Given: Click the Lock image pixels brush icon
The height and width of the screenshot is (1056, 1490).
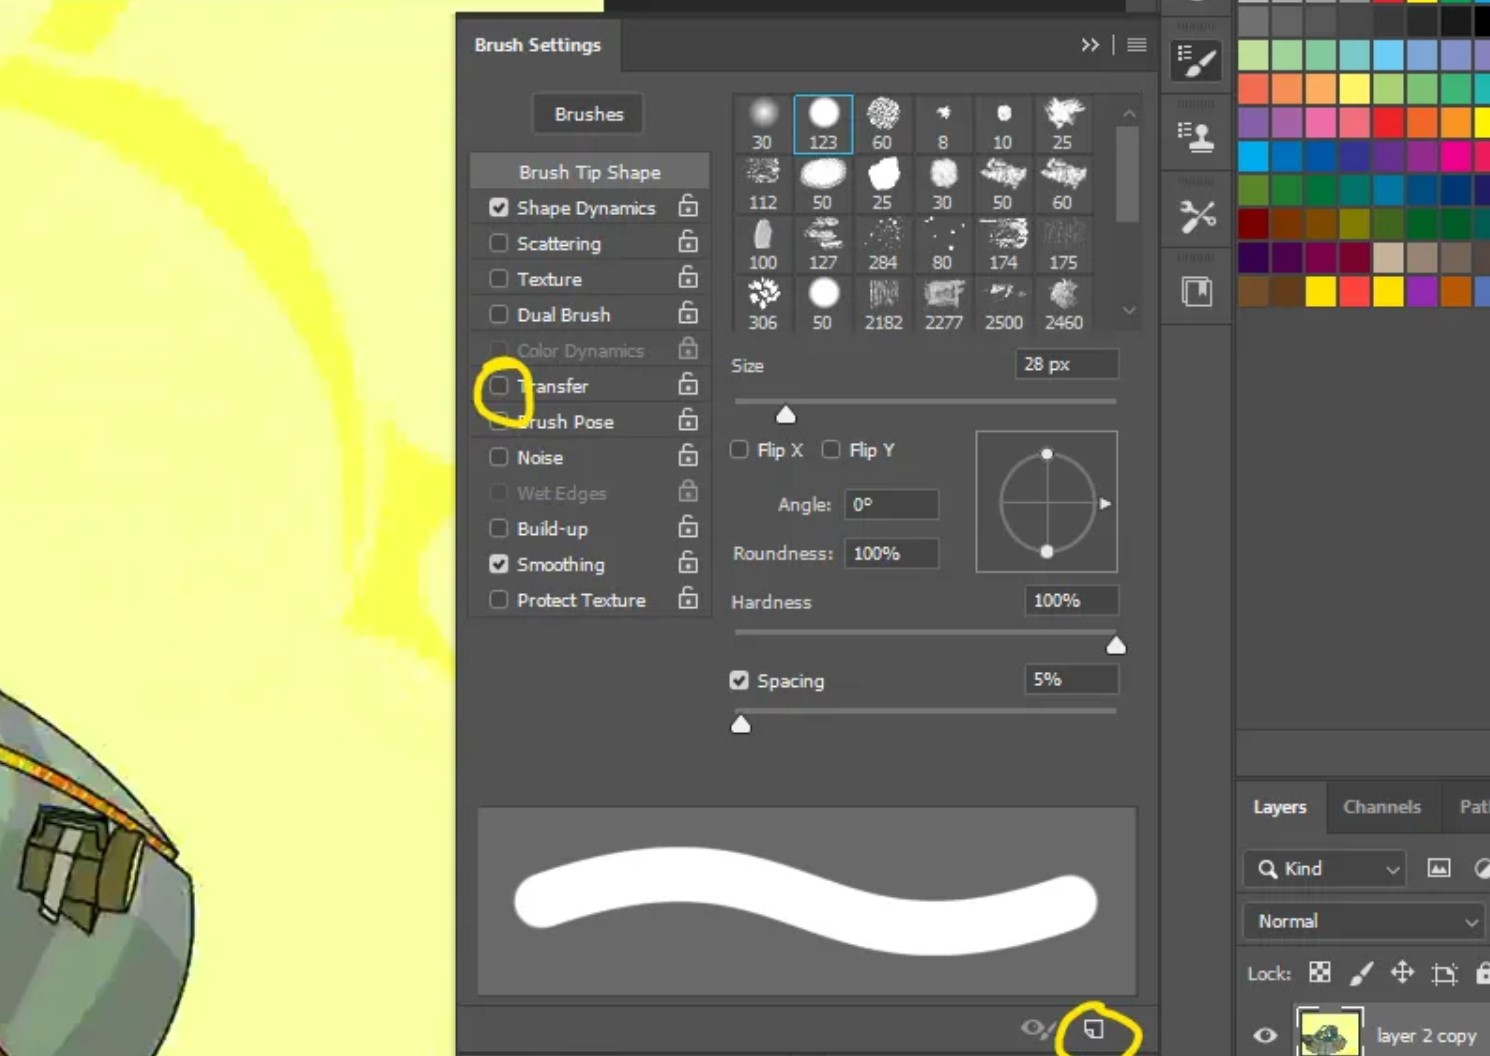Looking at the screenshot, I should (1361, 973).
